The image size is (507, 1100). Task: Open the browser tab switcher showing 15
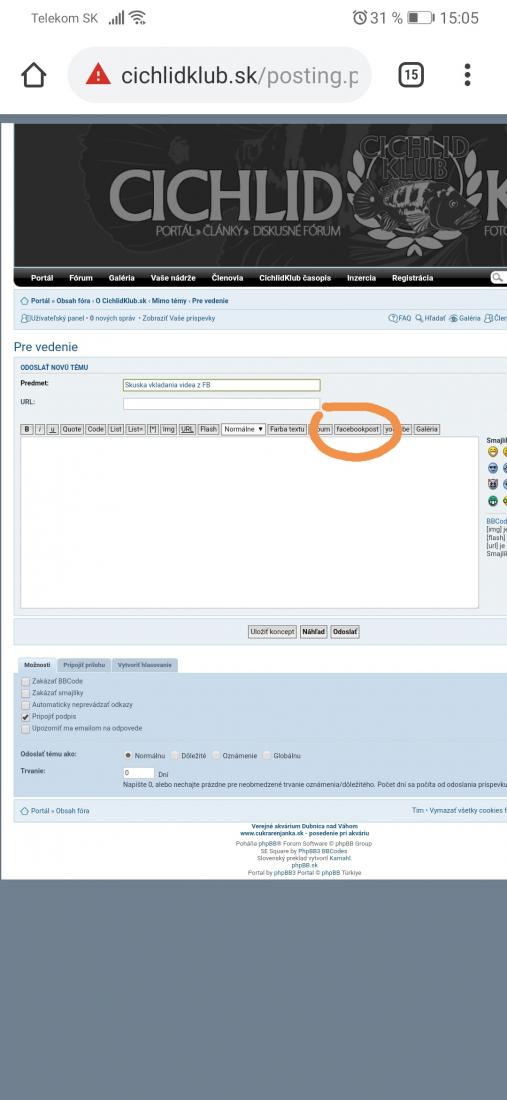[411, 75]
